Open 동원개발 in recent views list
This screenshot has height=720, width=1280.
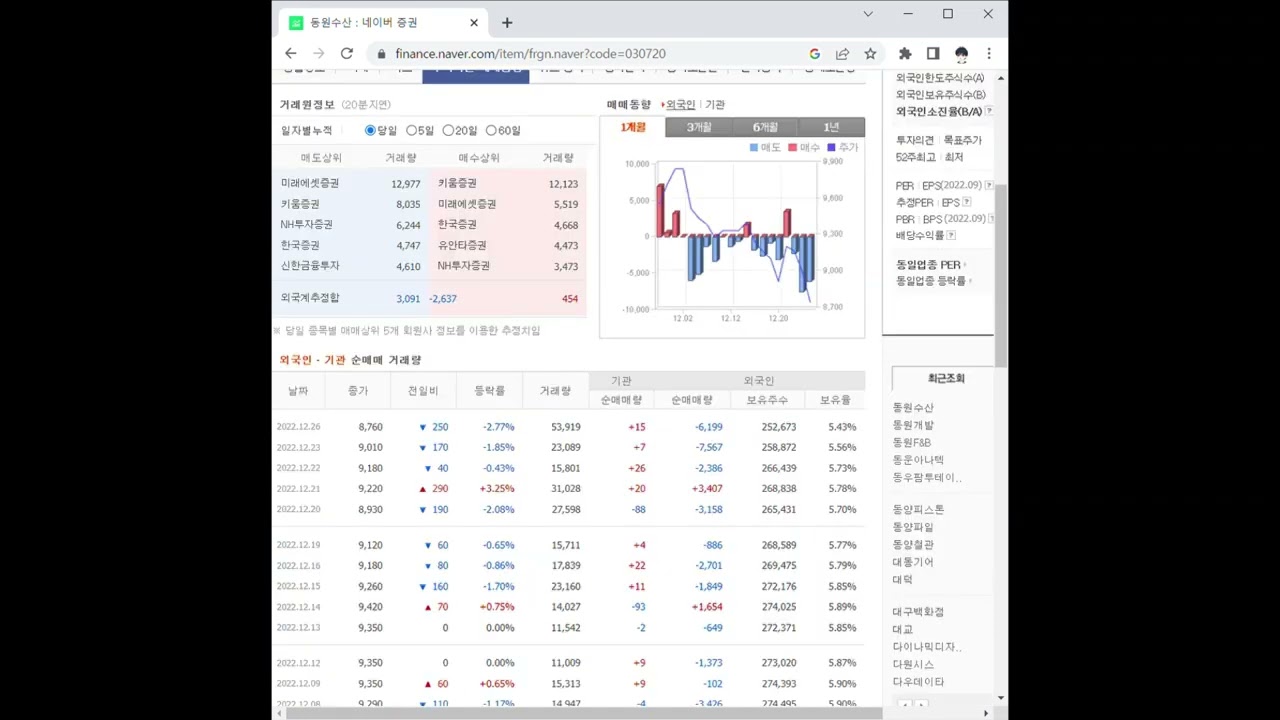coord(913,425)
